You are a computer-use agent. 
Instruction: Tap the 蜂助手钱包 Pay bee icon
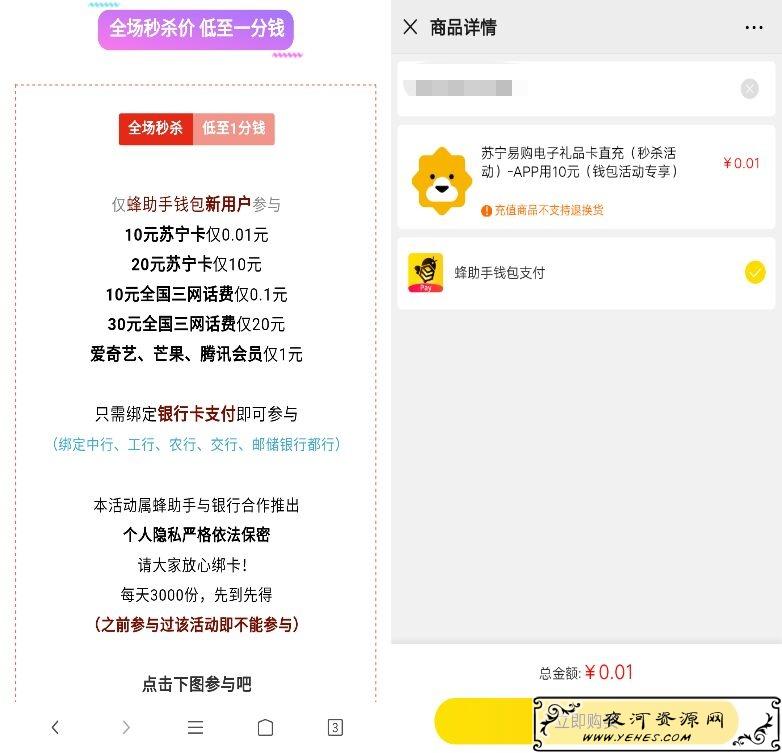(x=425, y=273)
